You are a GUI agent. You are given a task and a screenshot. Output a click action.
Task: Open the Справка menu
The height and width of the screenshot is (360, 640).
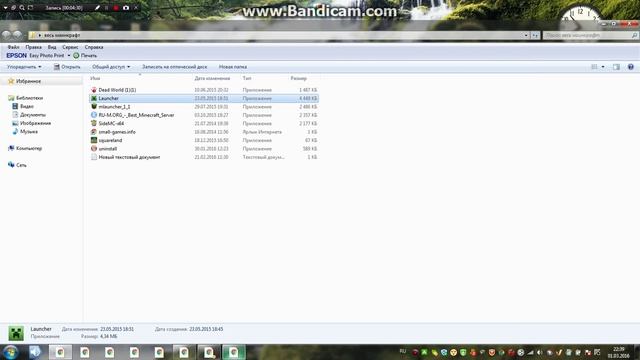(x=94, y=47)
